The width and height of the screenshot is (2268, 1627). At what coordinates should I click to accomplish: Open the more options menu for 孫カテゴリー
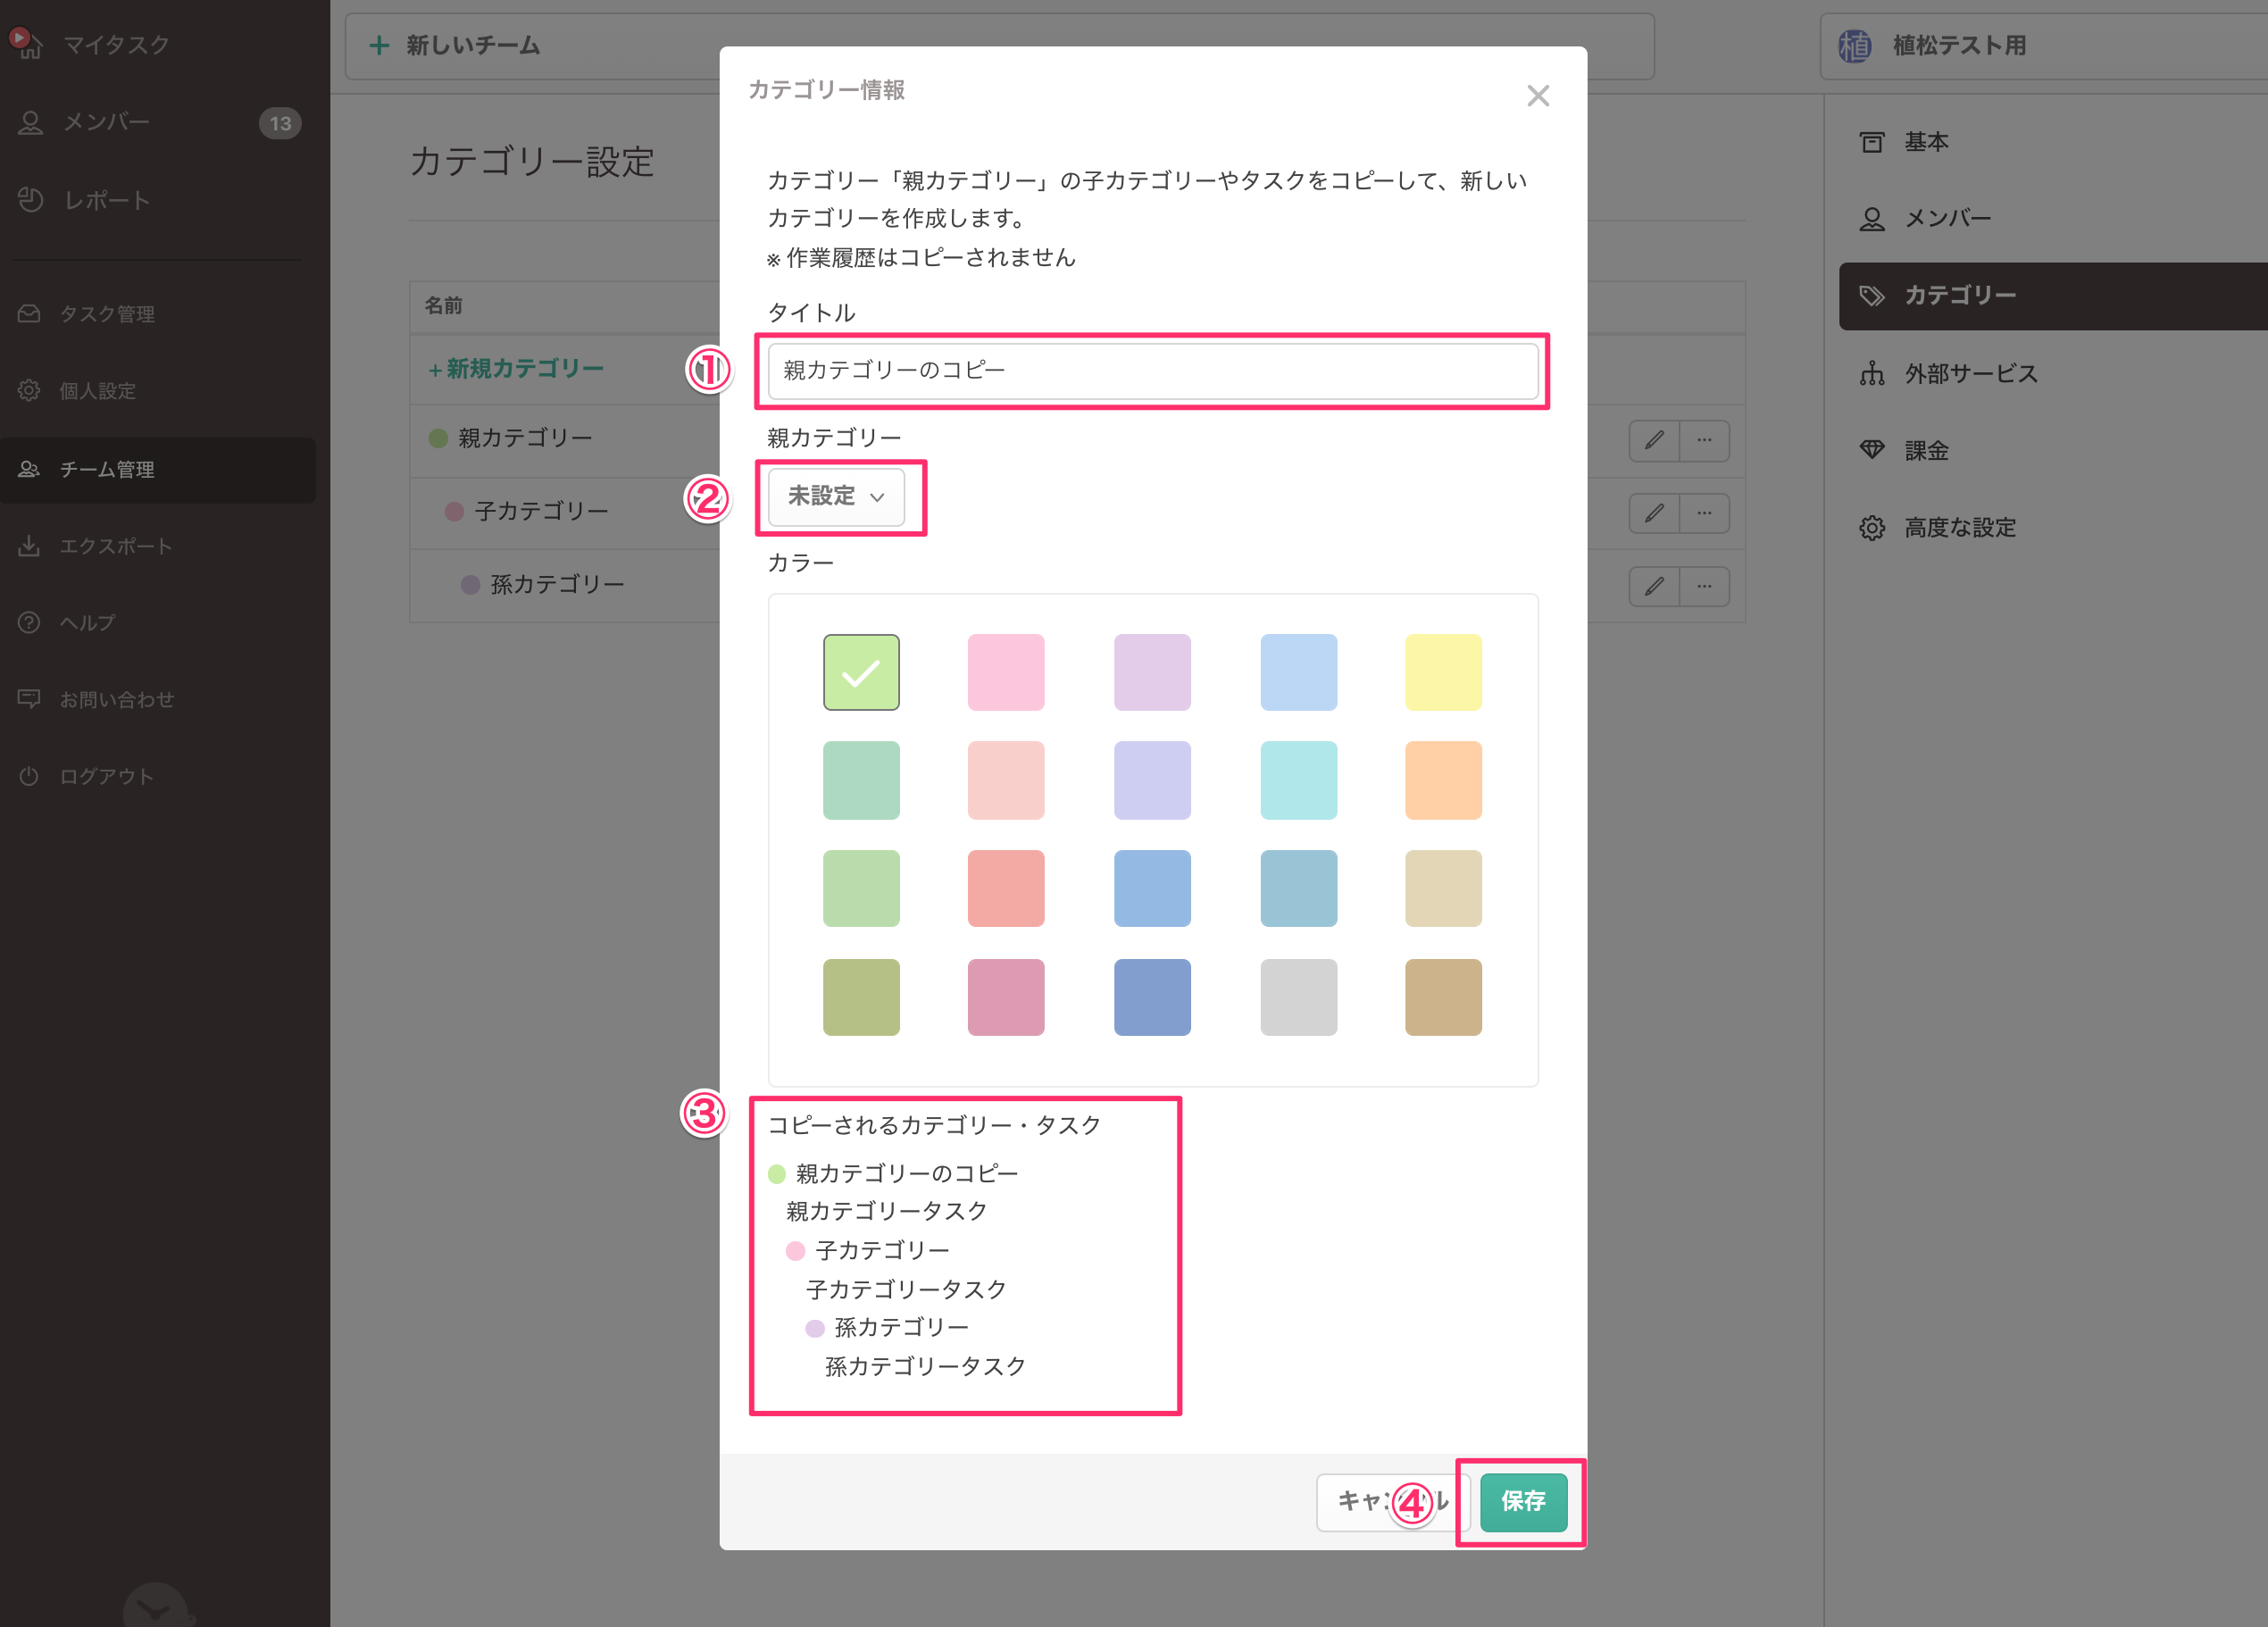click(1705, 586)
